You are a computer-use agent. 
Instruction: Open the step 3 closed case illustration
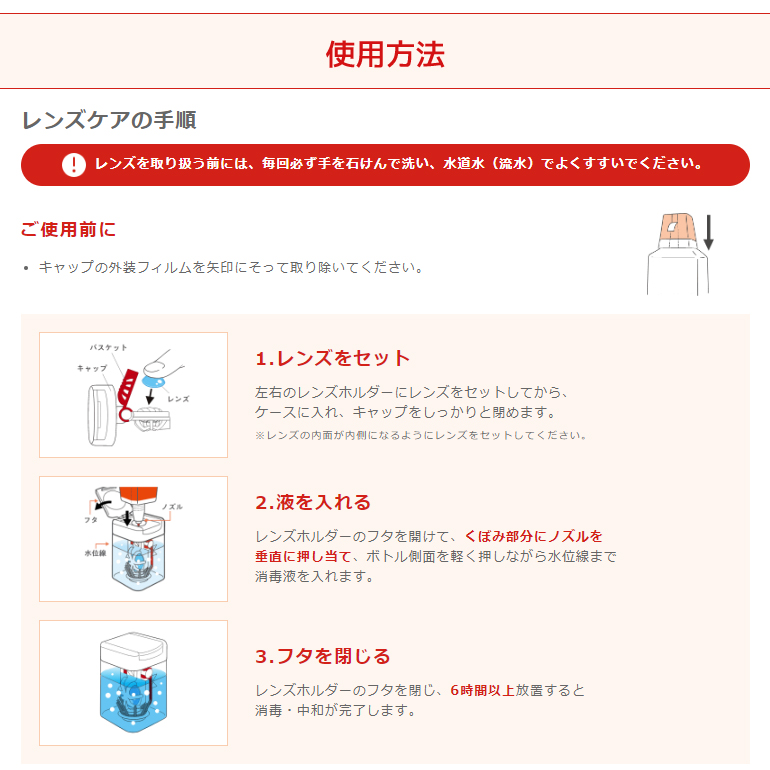tap(134, 683)
